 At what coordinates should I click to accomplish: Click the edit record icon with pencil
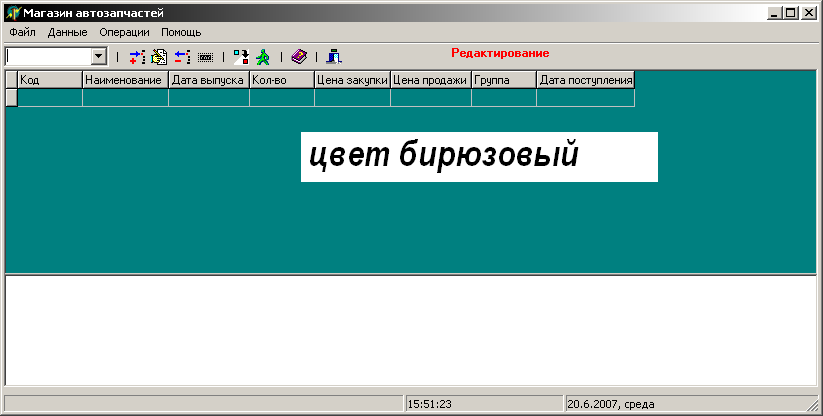pos(159,57)
